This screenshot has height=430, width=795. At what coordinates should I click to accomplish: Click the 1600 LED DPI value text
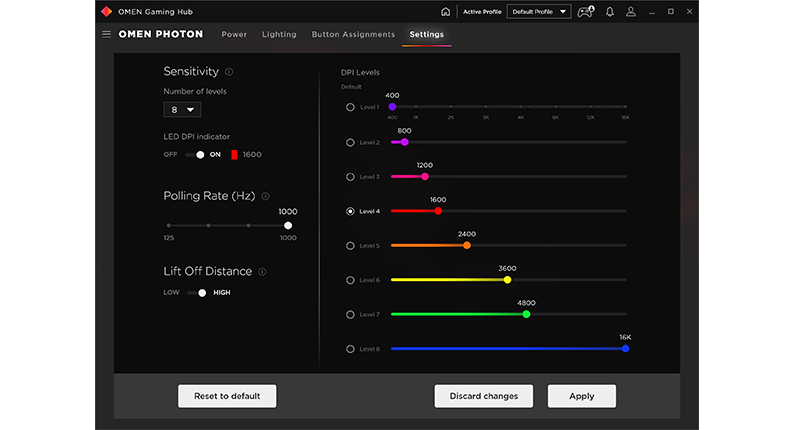pyautogui.click(x=252, y=155)
